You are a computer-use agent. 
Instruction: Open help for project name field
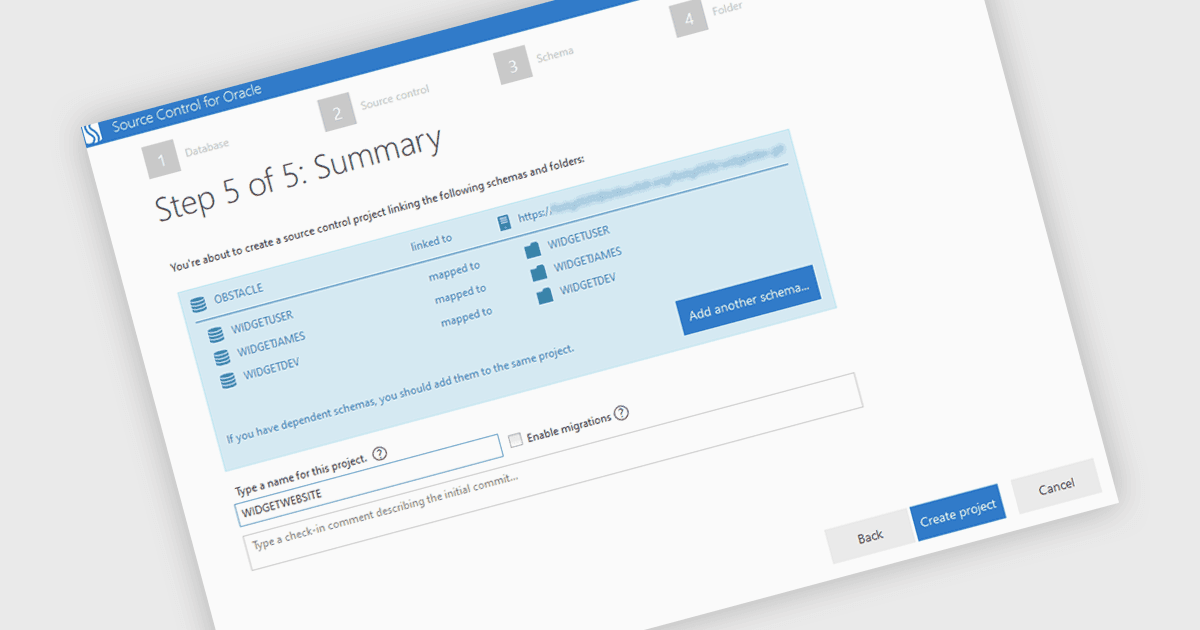tap(379, 454)
